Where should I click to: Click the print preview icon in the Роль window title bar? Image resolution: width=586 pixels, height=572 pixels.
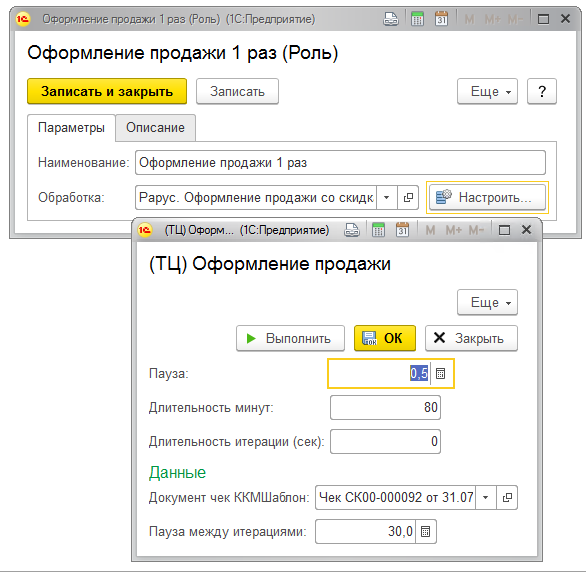391,19
